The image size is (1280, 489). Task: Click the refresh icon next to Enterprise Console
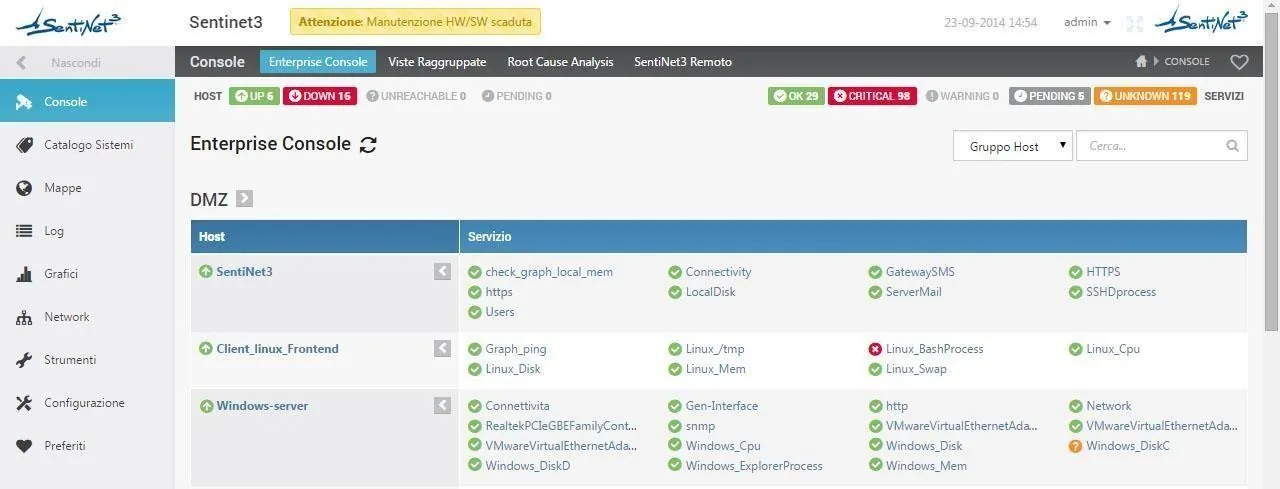pos(368,144)
